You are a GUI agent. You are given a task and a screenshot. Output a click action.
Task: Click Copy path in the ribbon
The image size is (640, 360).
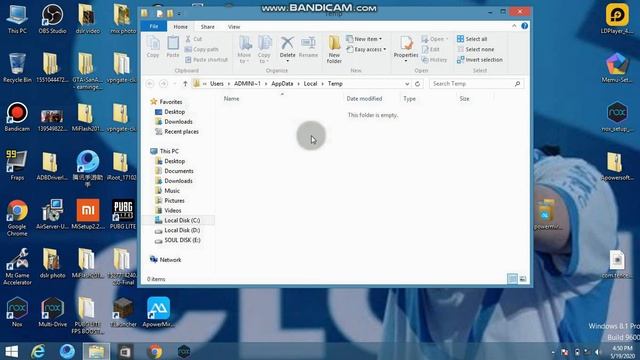pos(202,49)
